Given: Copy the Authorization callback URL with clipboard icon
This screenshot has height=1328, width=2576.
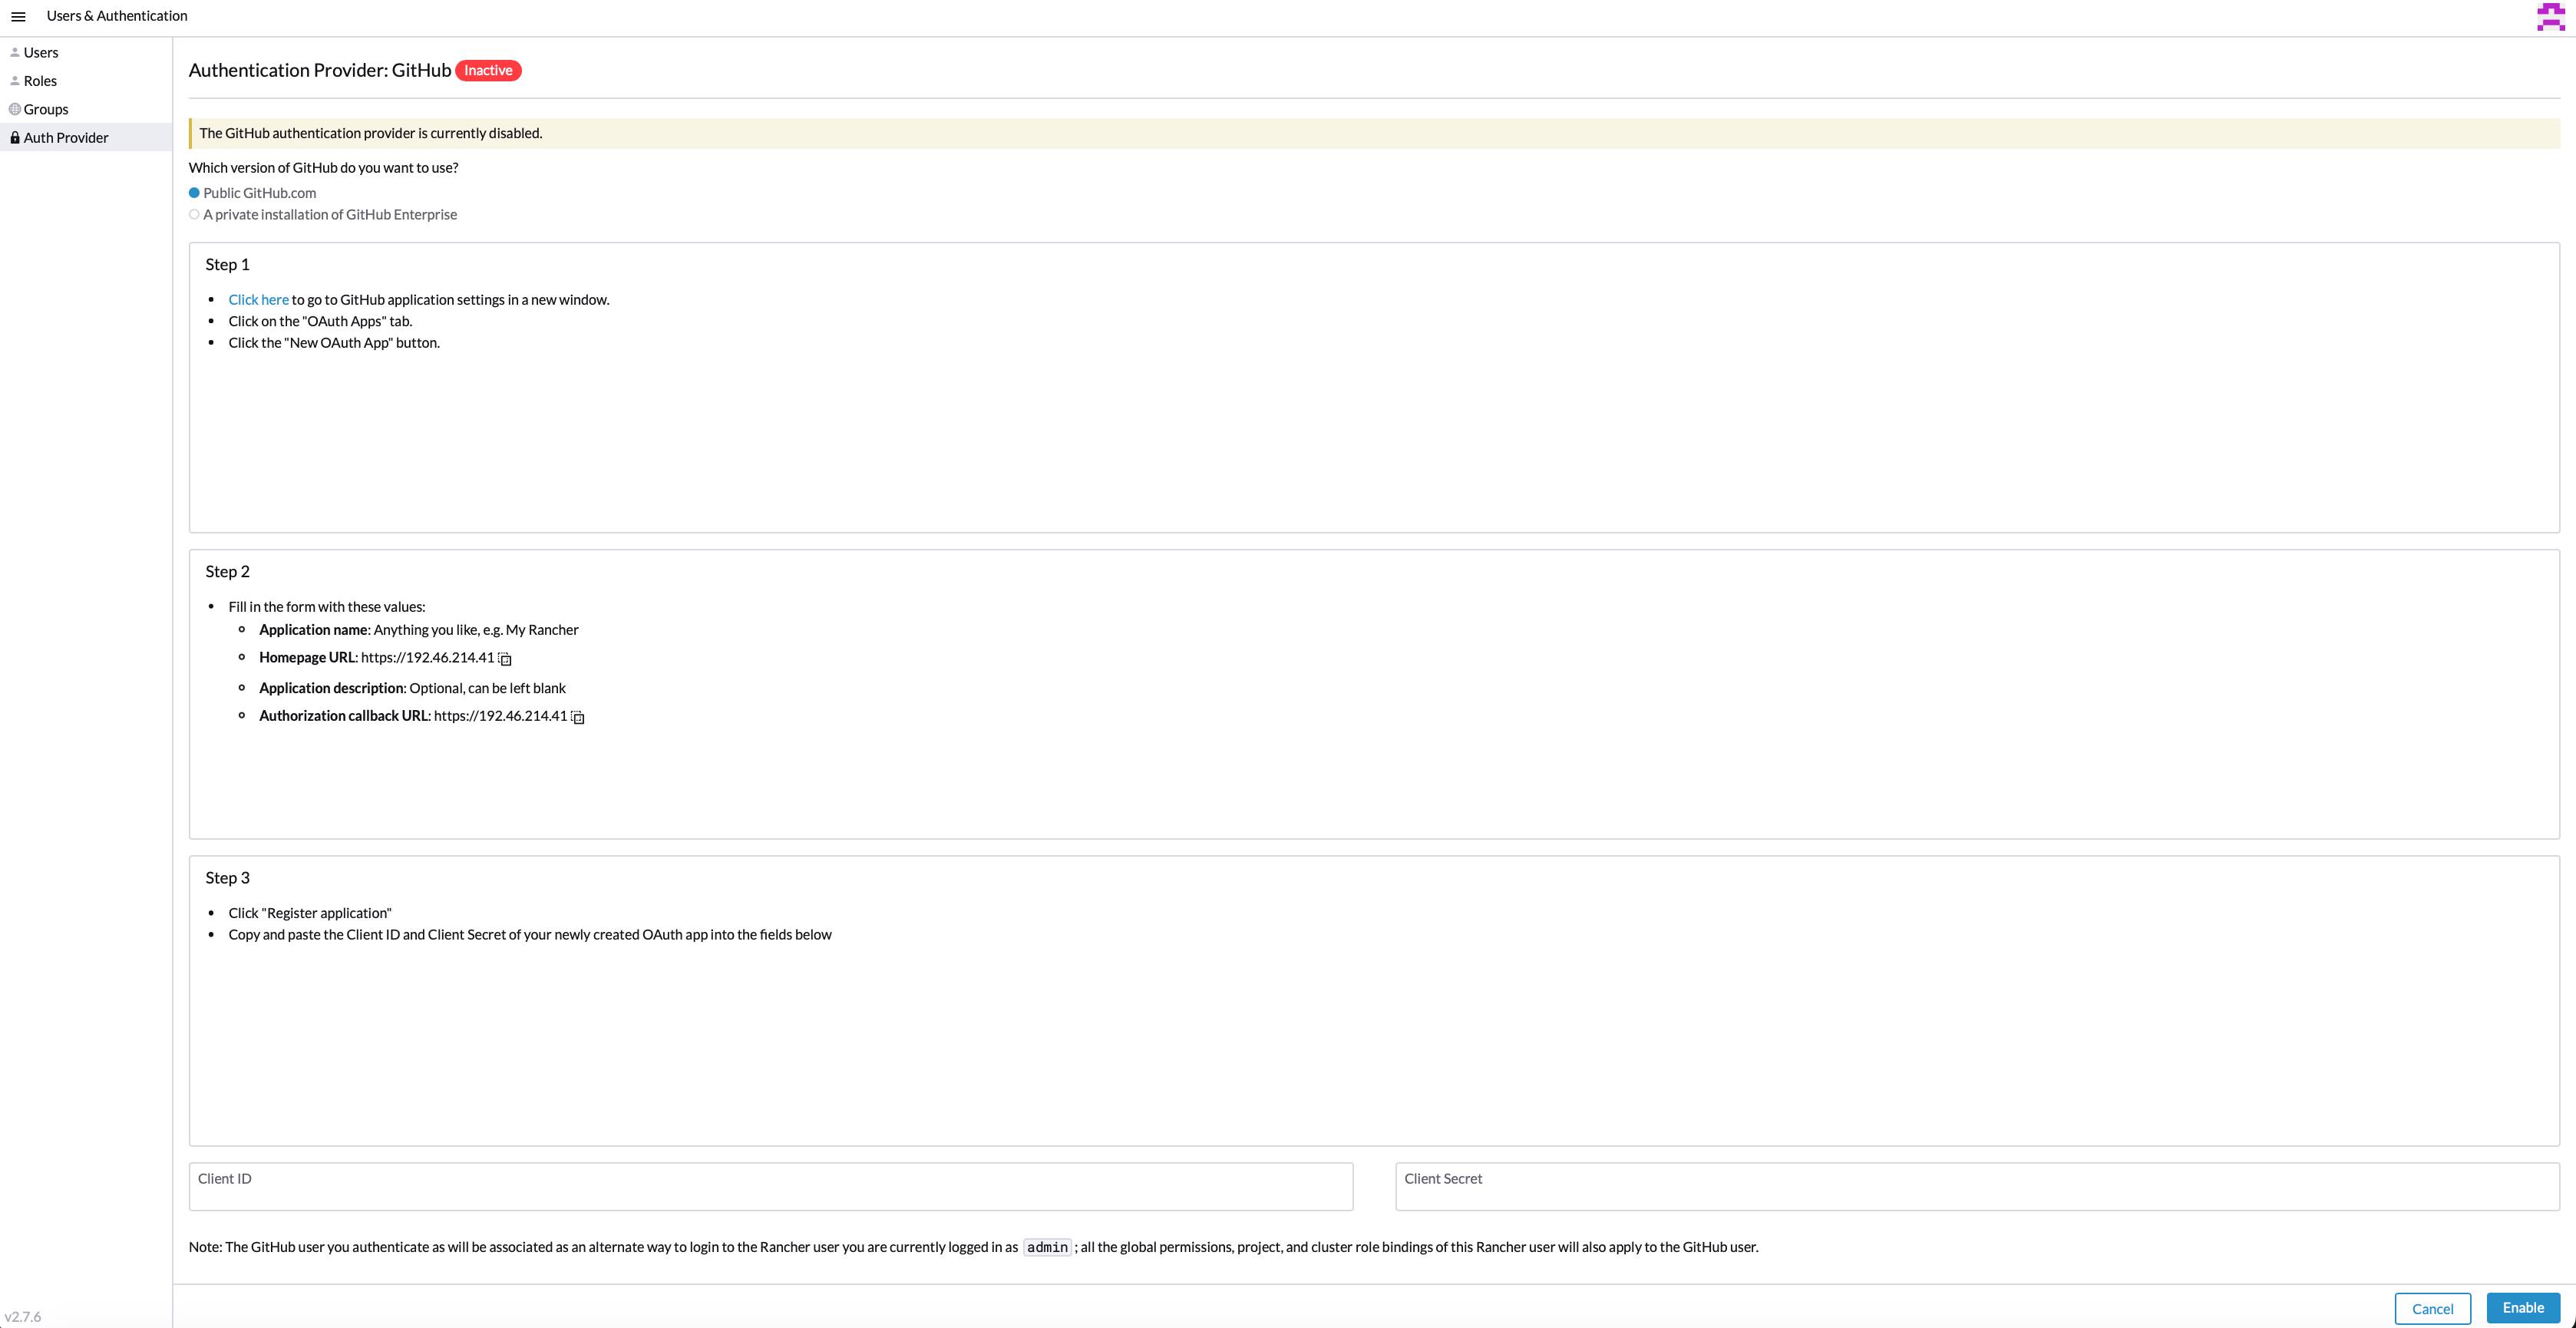Looking at the screenshot, I should point(578,716).
